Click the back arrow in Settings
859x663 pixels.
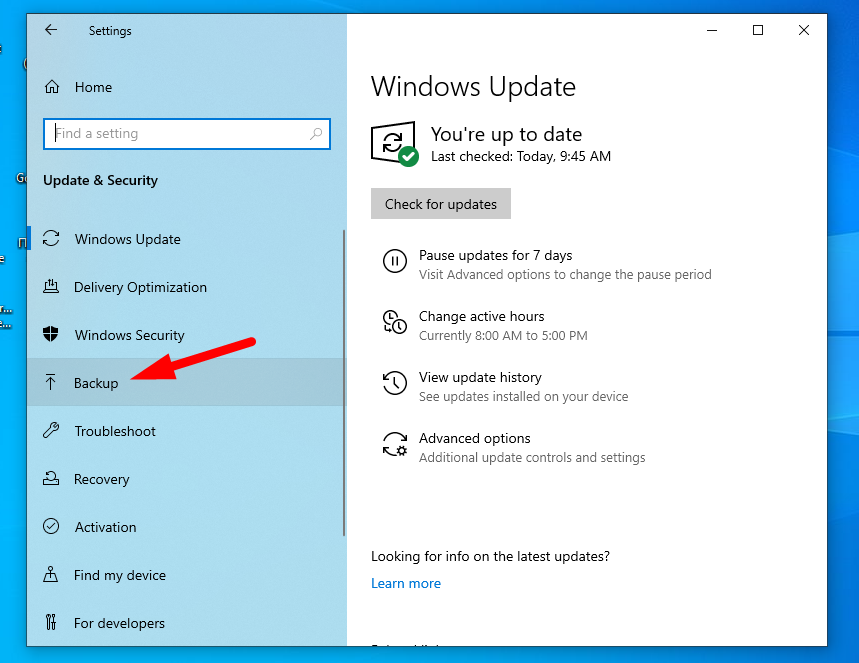click(51, 31)
